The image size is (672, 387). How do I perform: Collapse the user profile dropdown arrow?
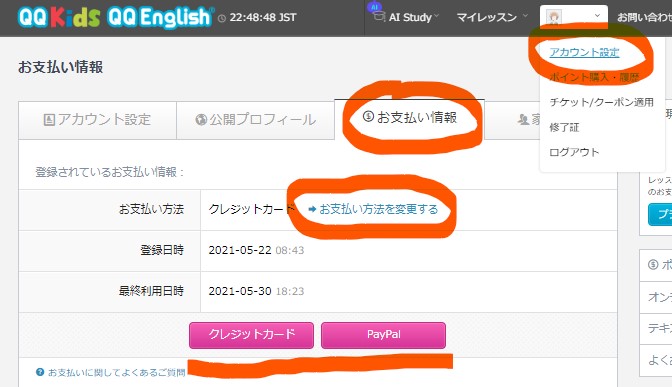point(597,16)
